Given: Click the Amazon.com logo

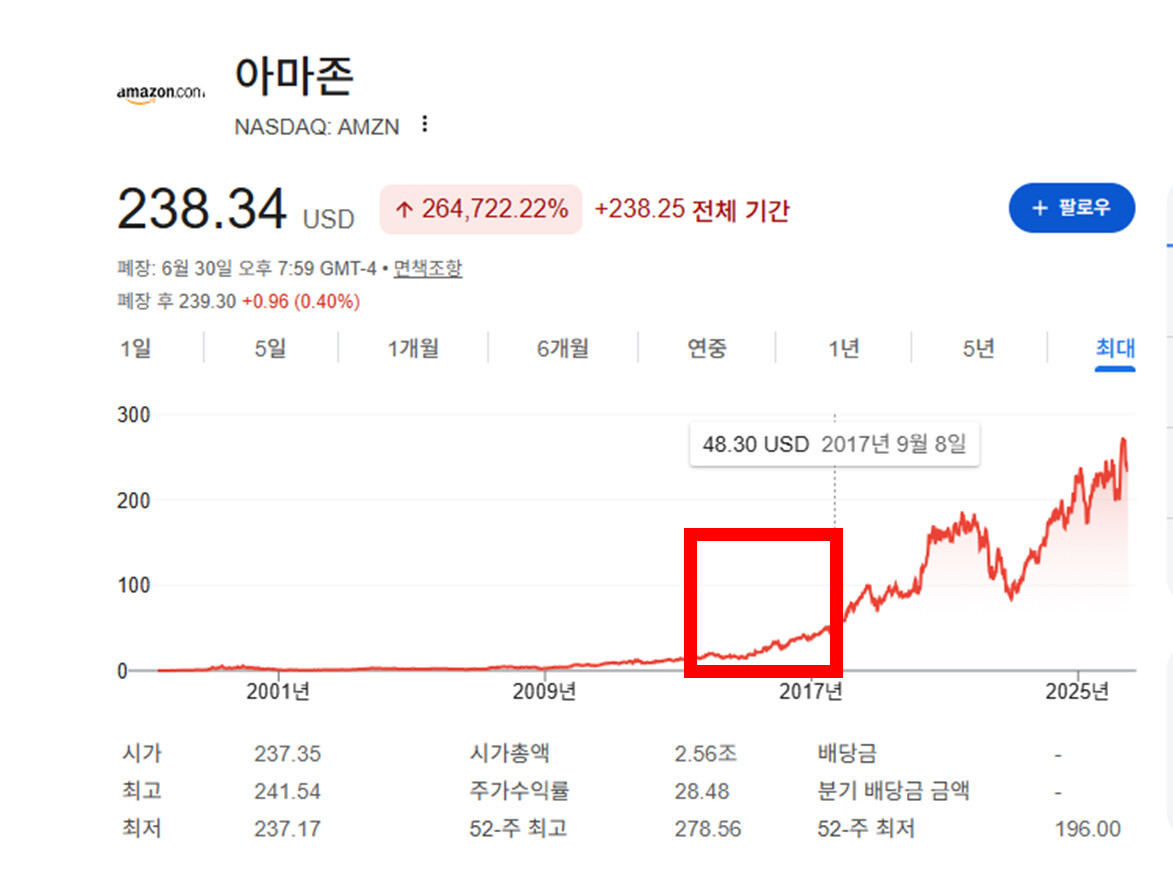Looking at the screenshot, I should coord(161,94).
